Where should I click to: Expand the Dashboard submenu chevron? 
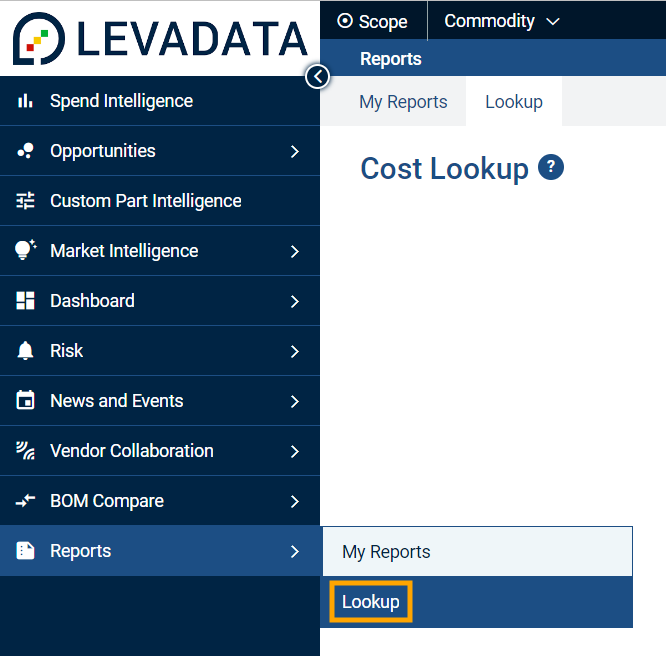coord(294,301)
